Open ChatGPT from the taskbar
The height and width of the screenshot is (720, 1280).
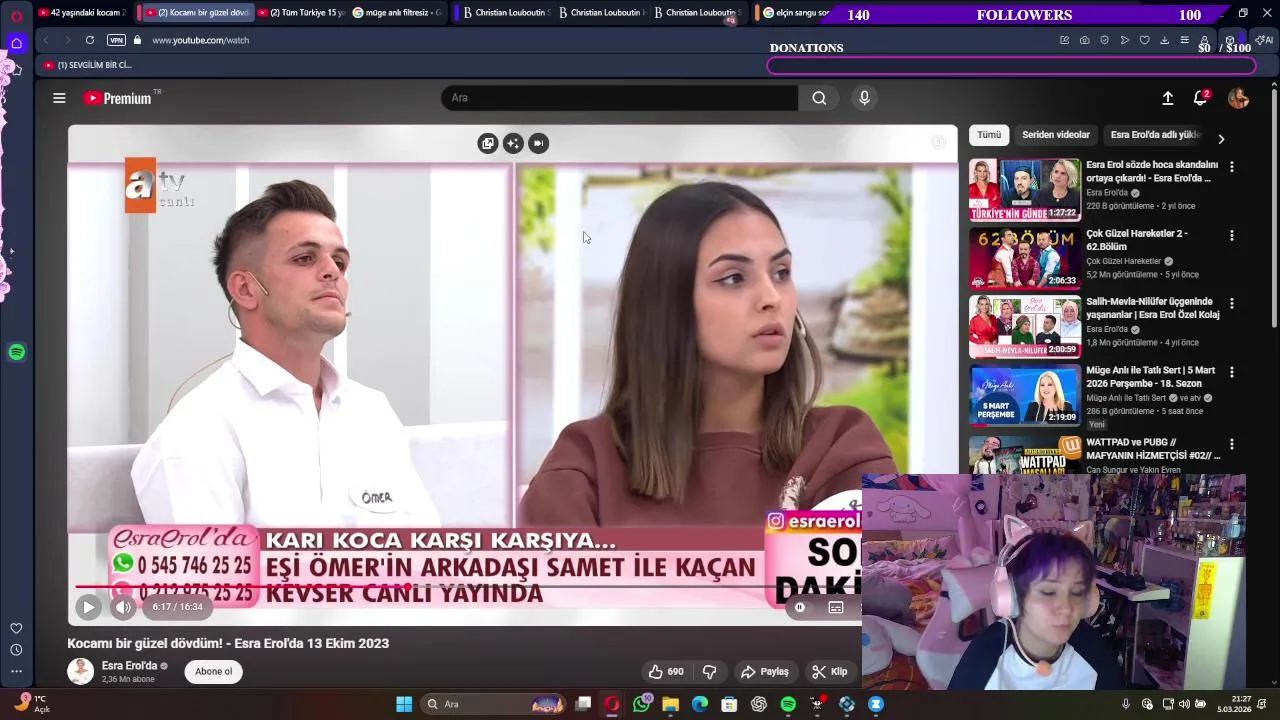758,704
